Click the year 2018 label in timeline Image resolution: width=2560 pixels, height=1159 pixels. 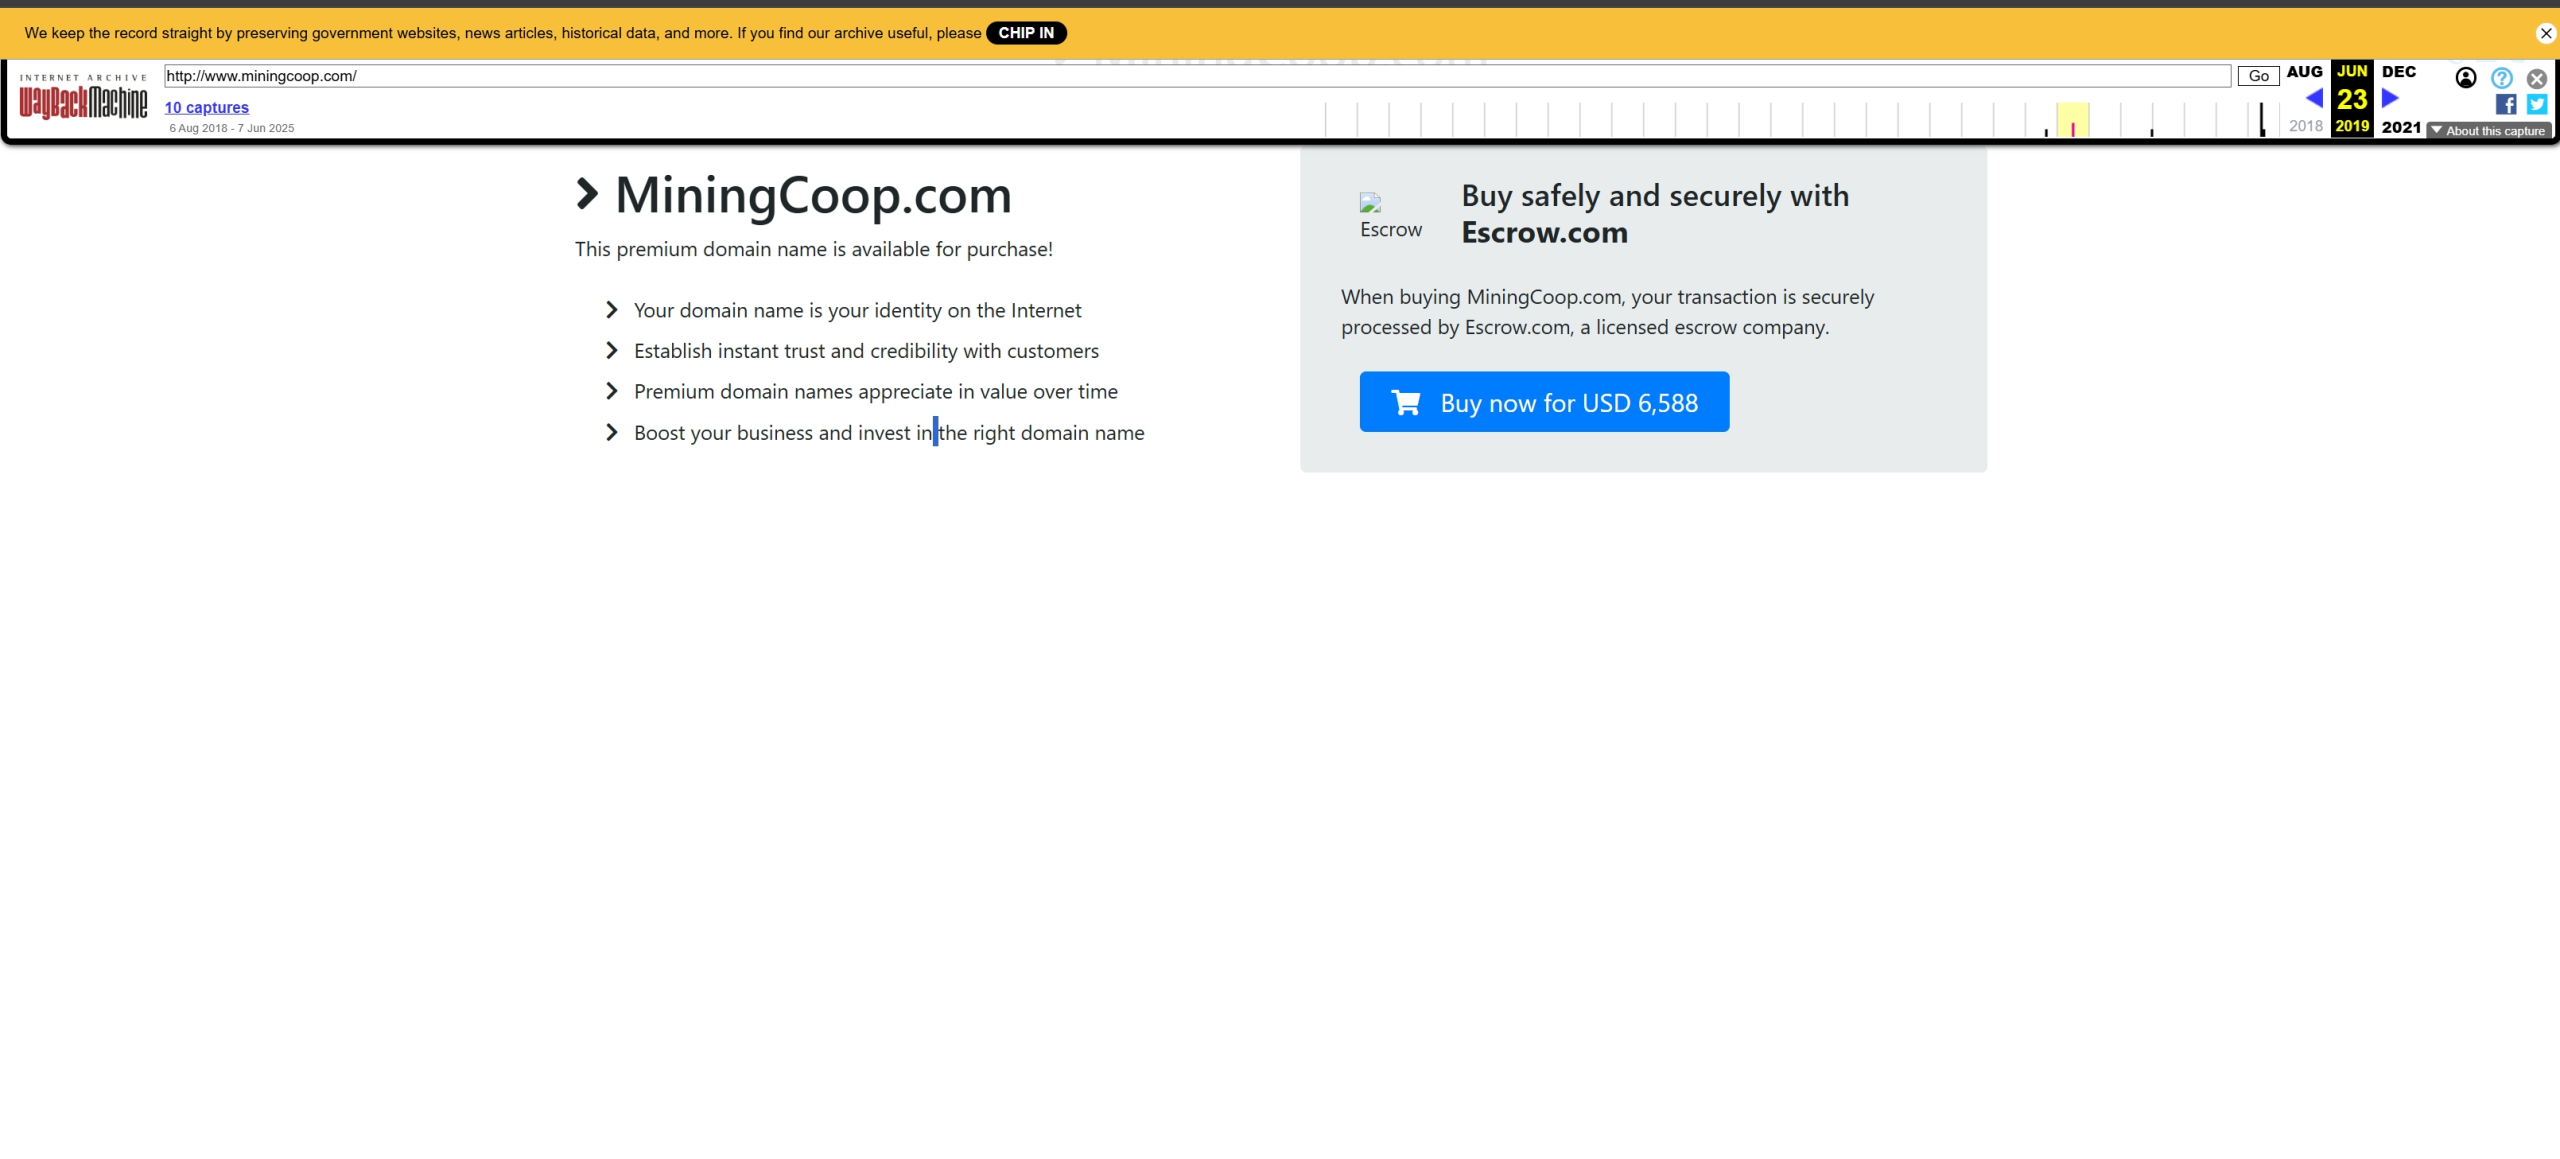(2305, 126)
